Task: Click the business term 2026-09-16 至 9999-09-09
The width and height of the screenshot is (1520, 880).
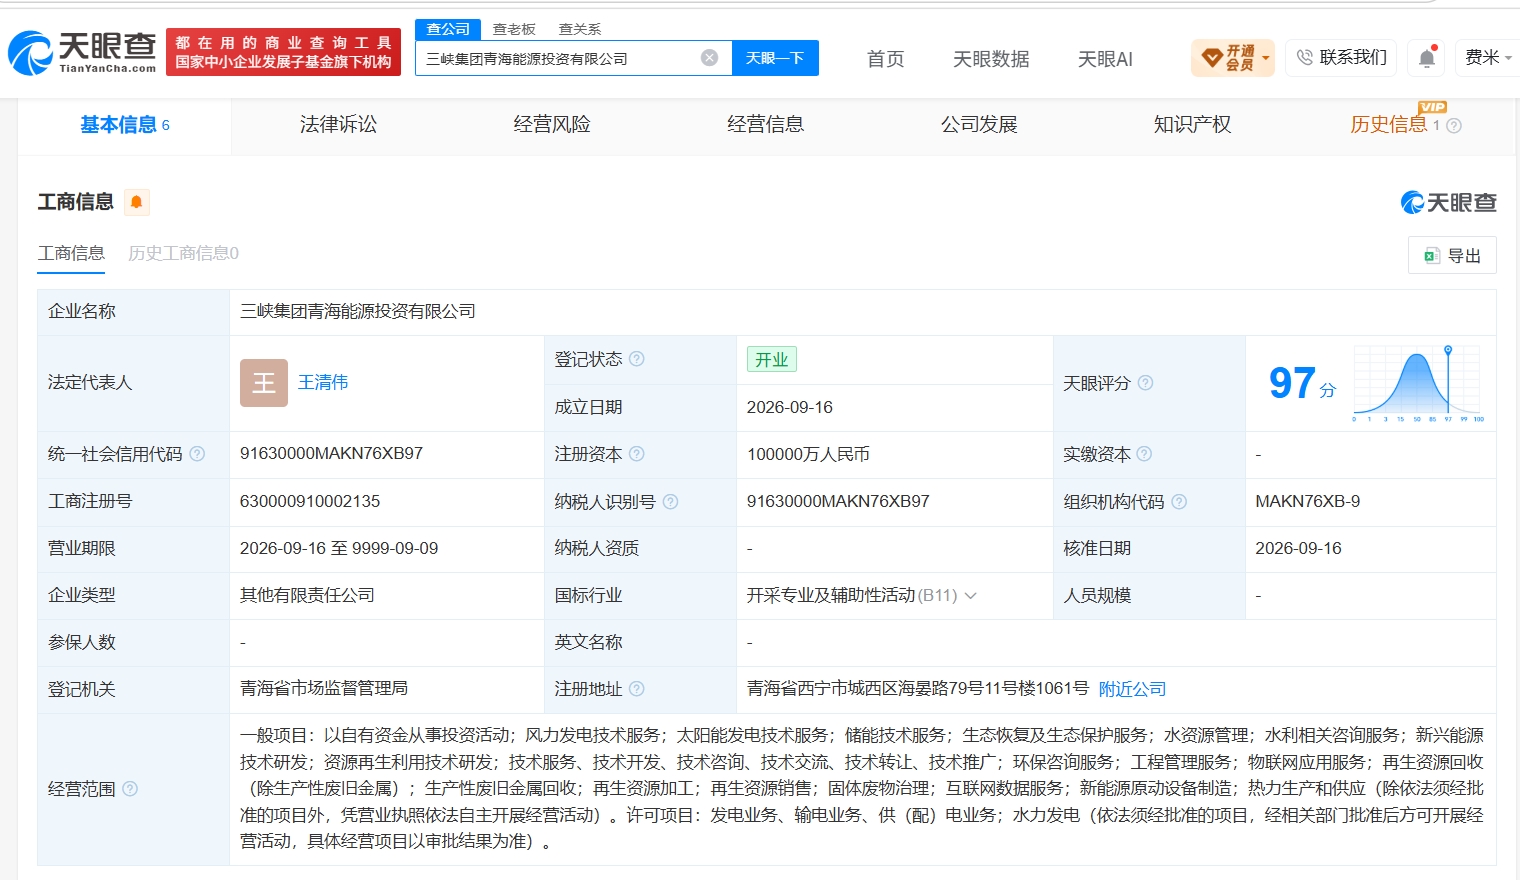Action: (x=339, y=549)
